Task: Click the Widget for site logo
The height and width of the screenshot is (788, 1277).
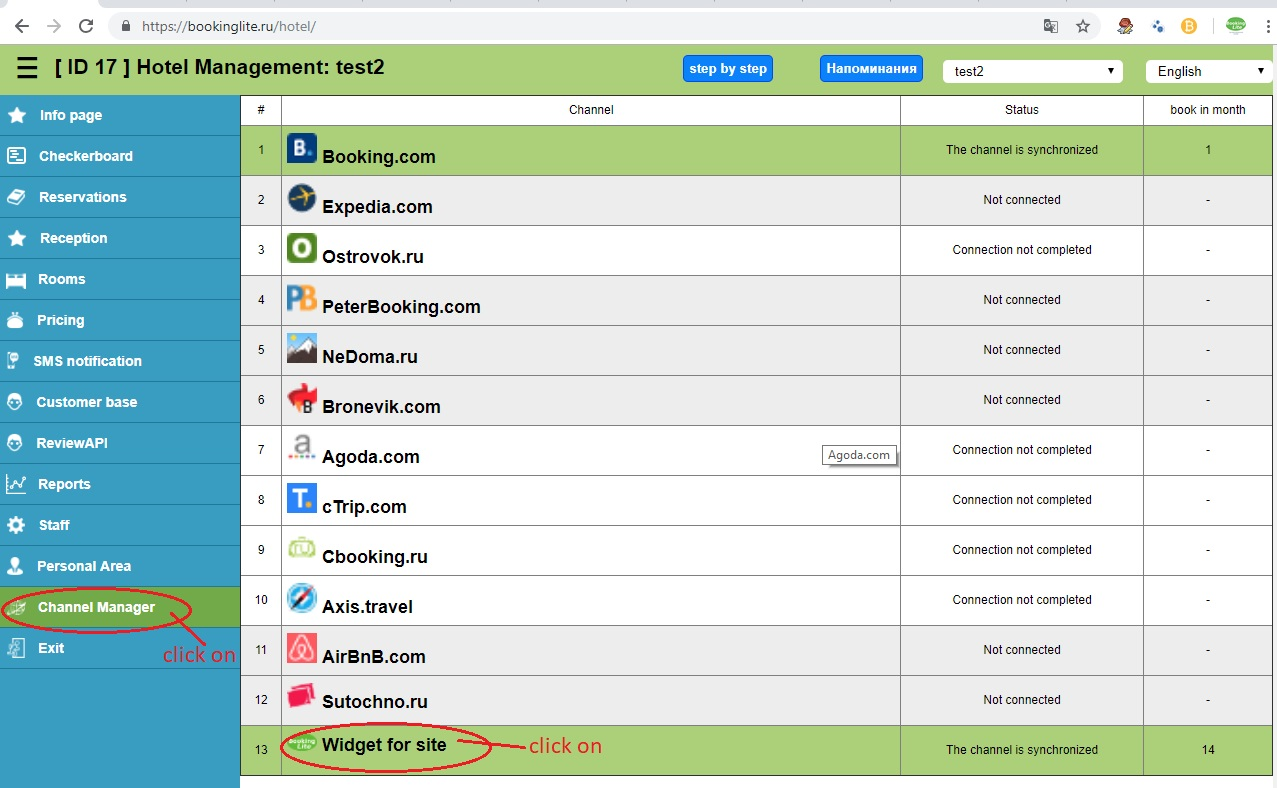Action: [302, 743]
